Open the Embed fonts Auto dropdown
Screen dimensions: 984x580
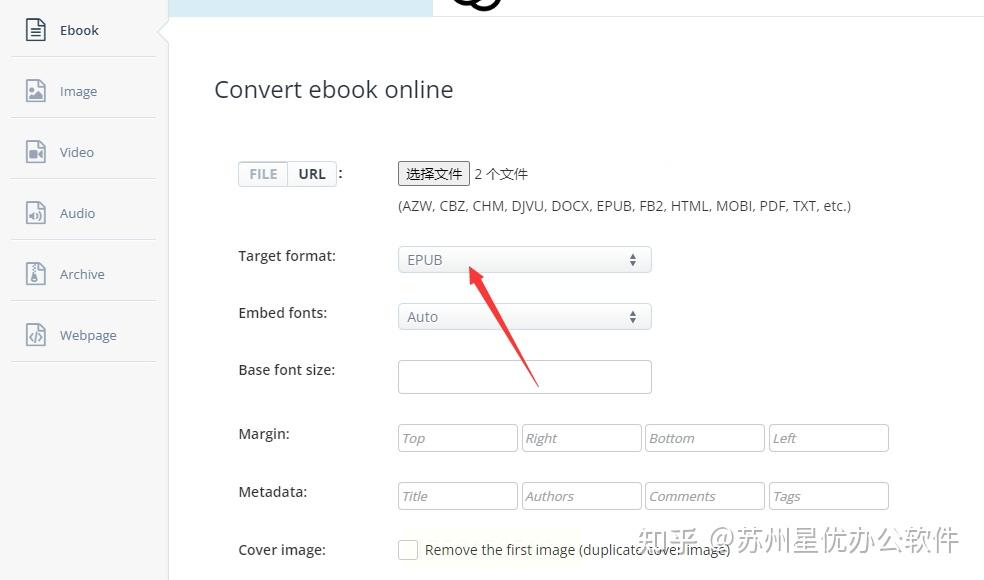(525, 317)
